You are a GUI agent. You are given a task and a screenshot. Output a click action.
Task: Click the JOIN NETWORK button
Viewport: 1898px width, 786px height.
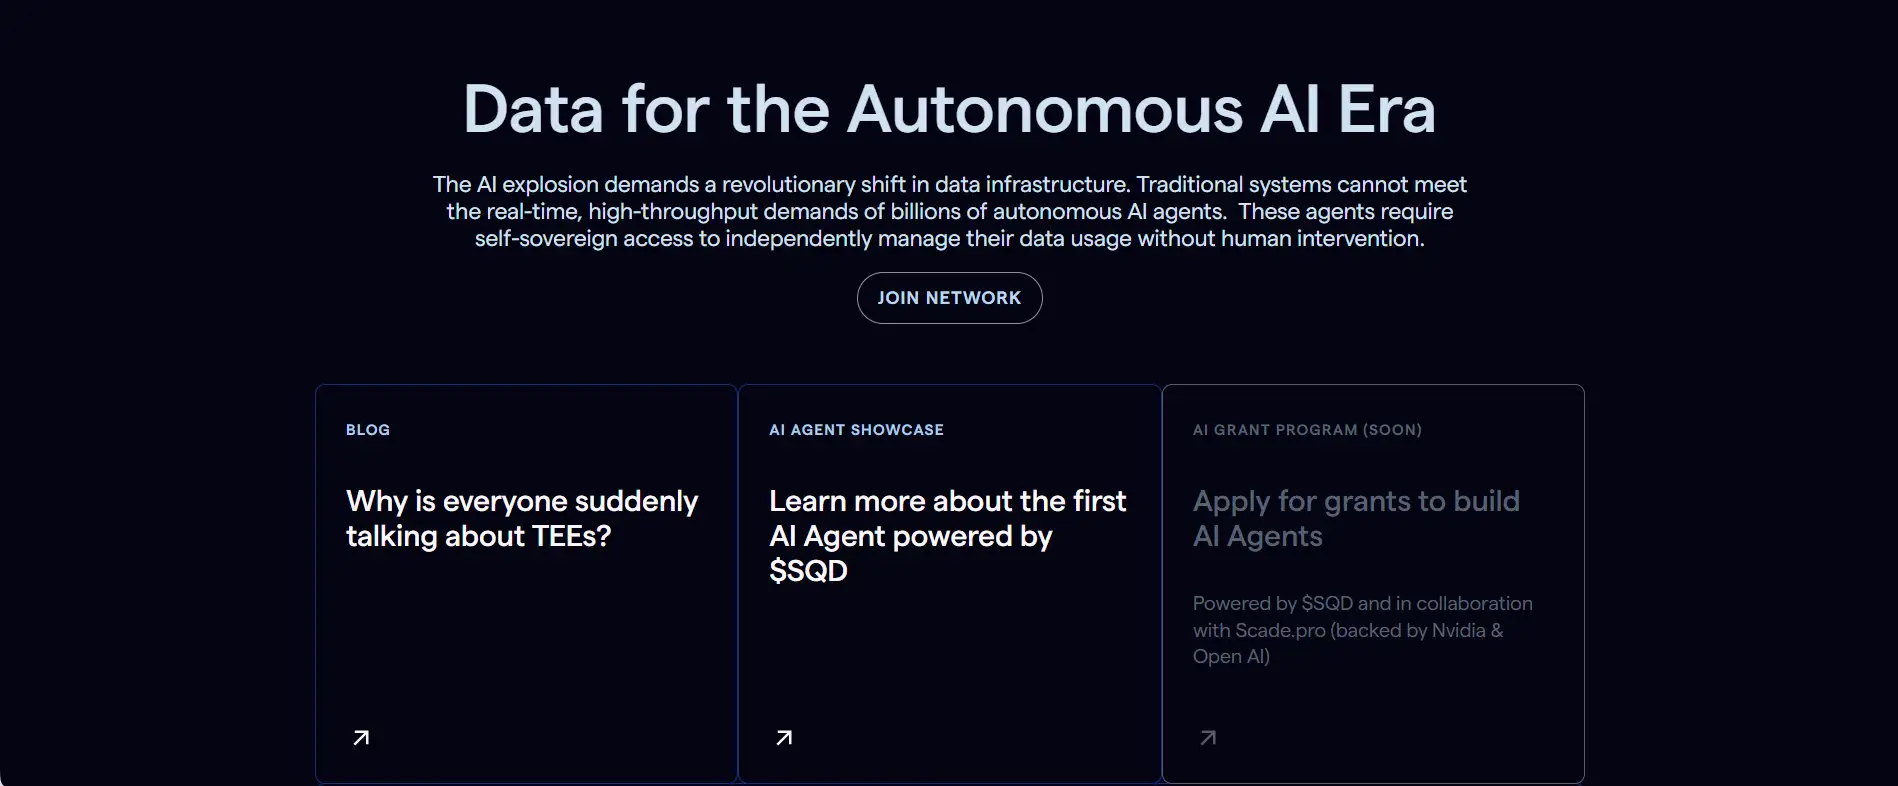(x=949, y=298)
